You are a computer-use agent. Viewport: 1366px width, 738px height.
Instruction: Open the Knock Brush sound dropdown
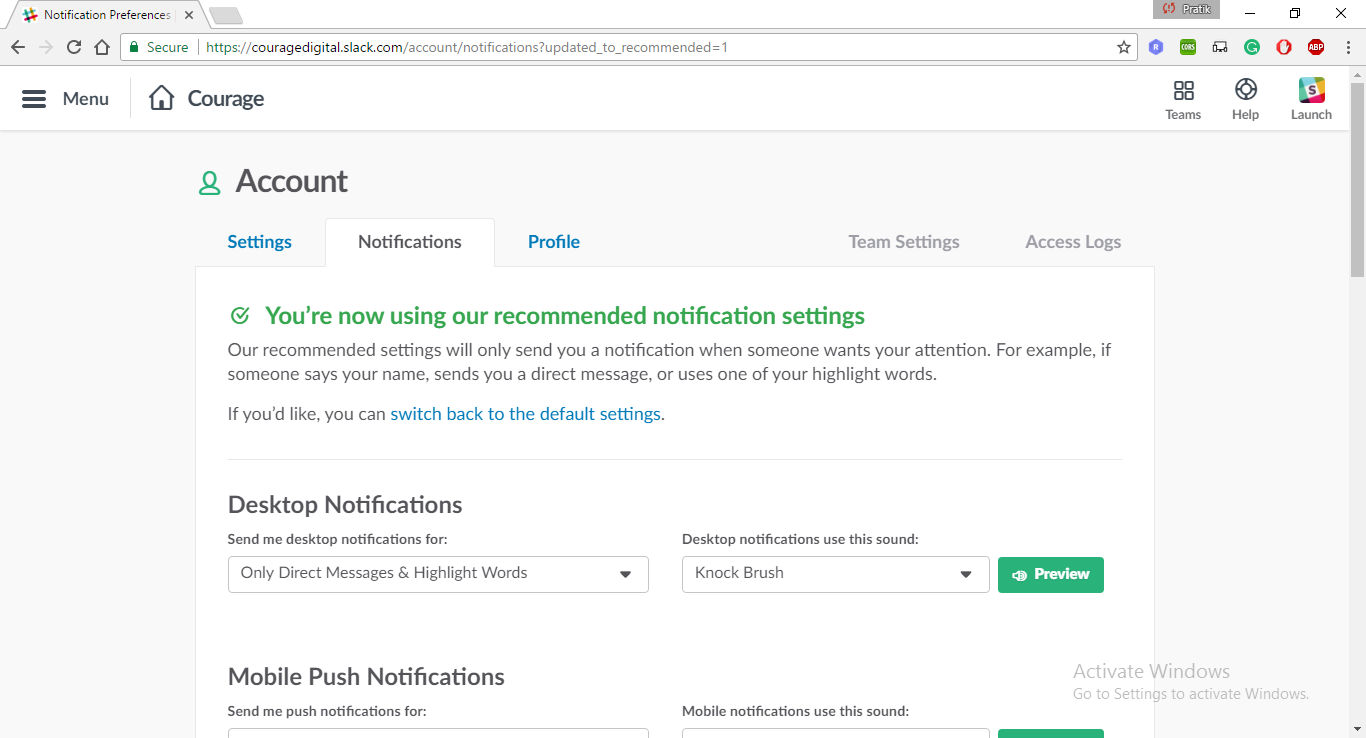pos(835,574)
